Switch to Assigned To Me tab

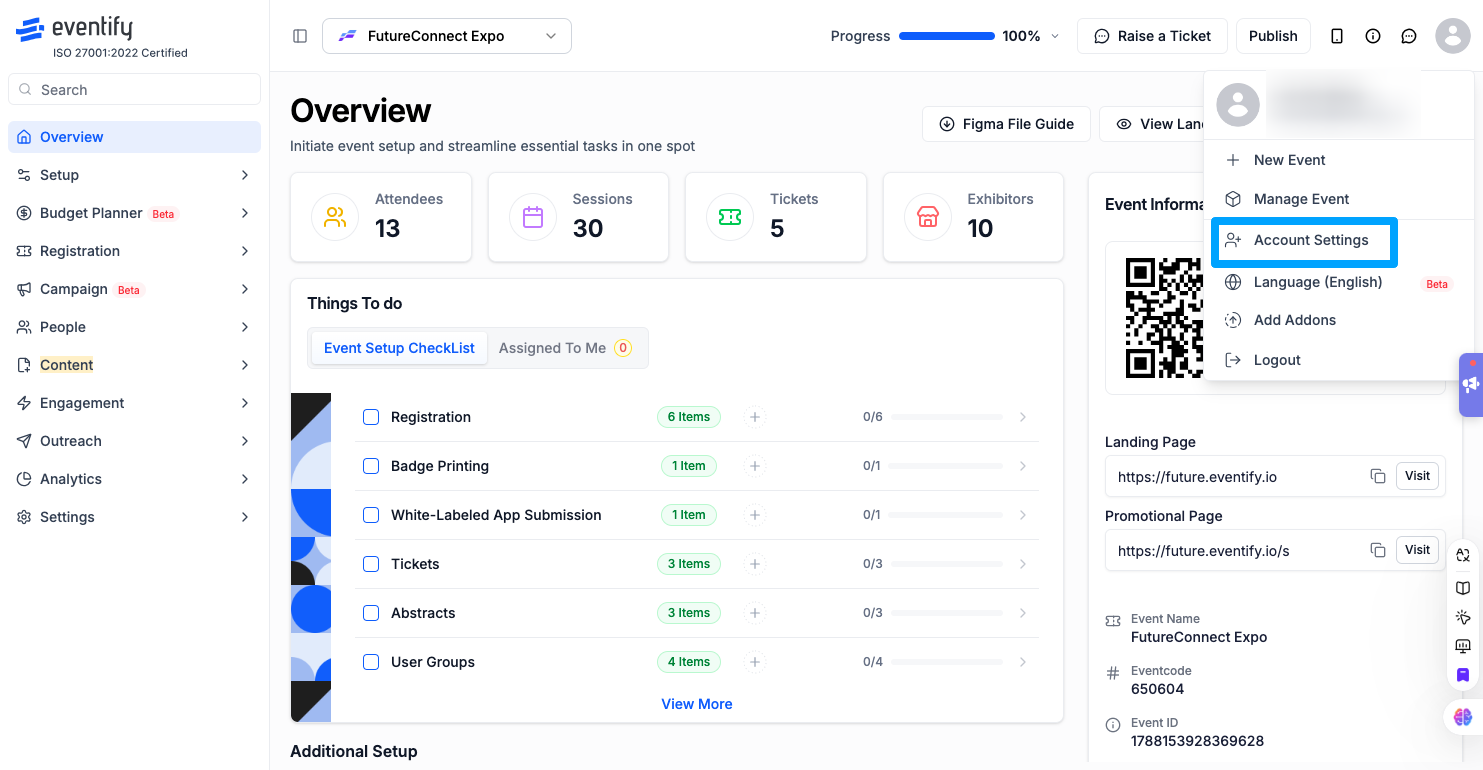[565, 348]
